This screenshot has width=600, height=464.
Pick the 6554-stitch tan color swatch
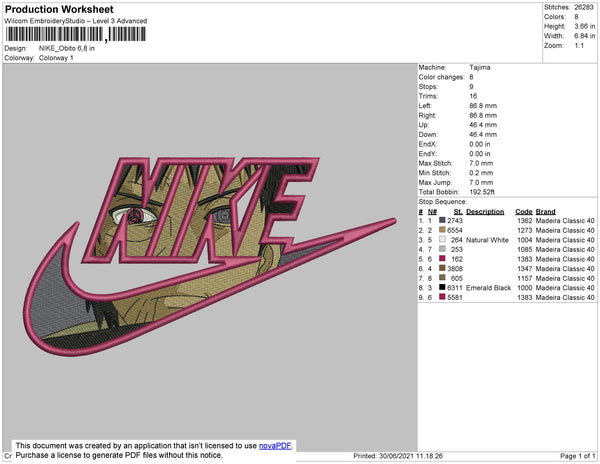[442, 230]
